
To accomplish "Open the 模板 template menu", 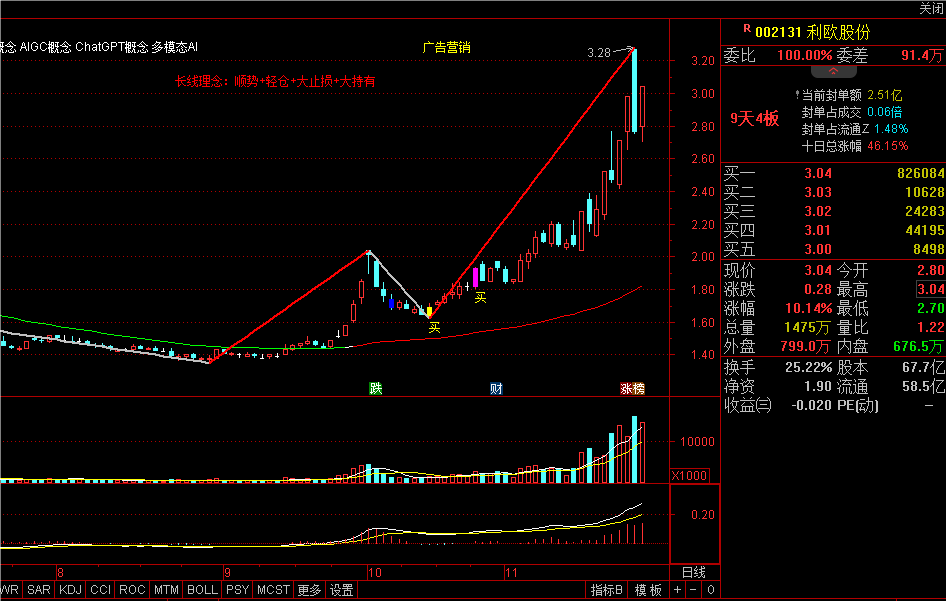I will [x=648, y=590].
